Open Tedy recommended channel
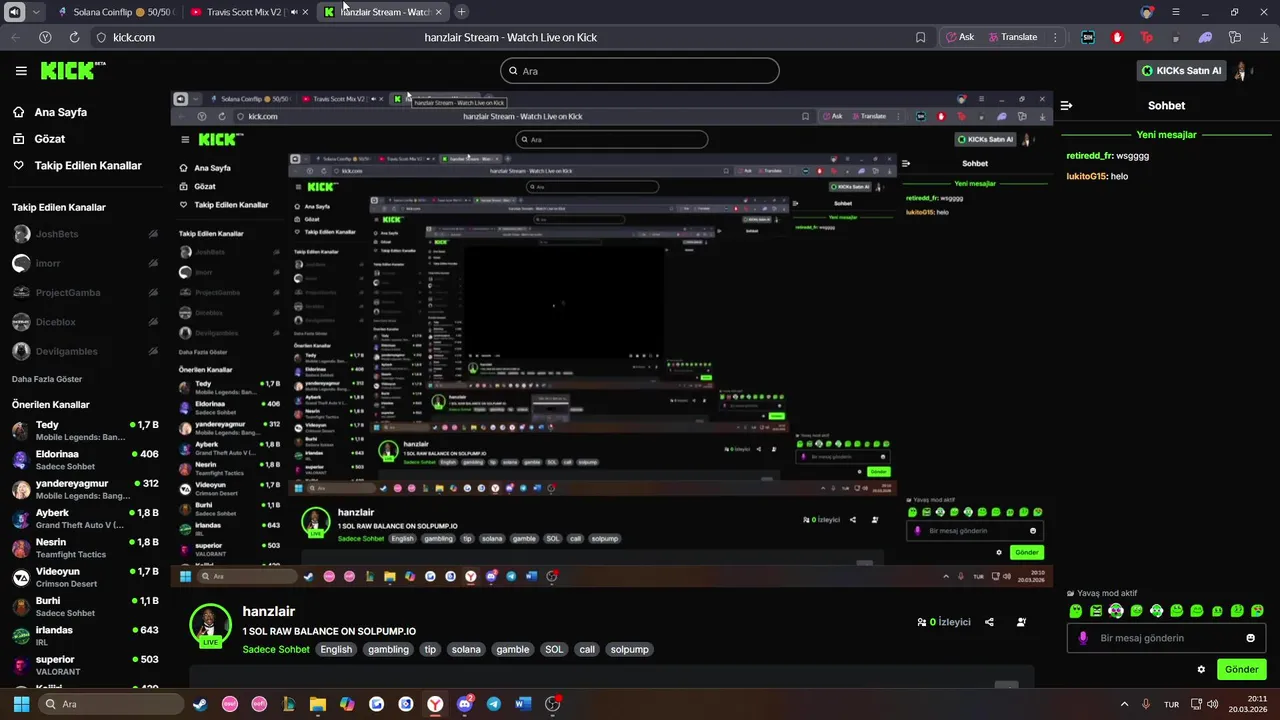The height and width of the screenshot is (720, 1280). tap(85, 431)
